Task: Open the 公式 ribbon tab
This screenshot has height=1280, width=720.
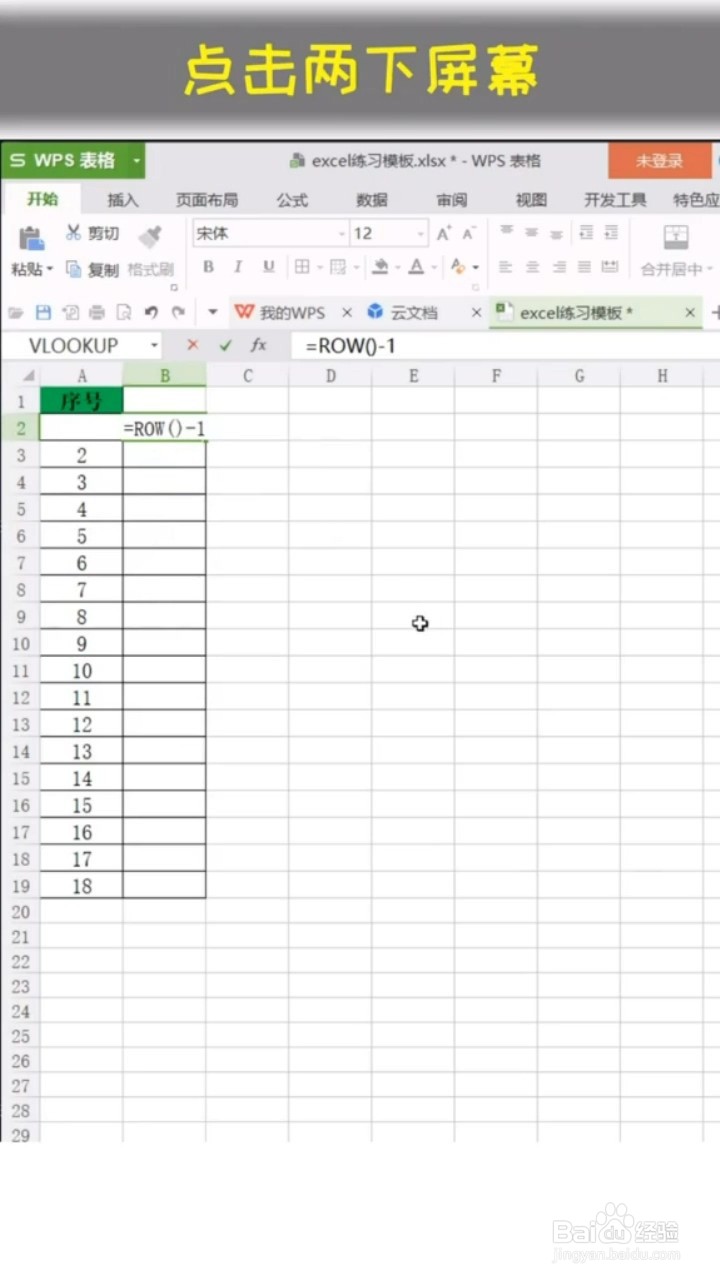Action: pos(292,199)
